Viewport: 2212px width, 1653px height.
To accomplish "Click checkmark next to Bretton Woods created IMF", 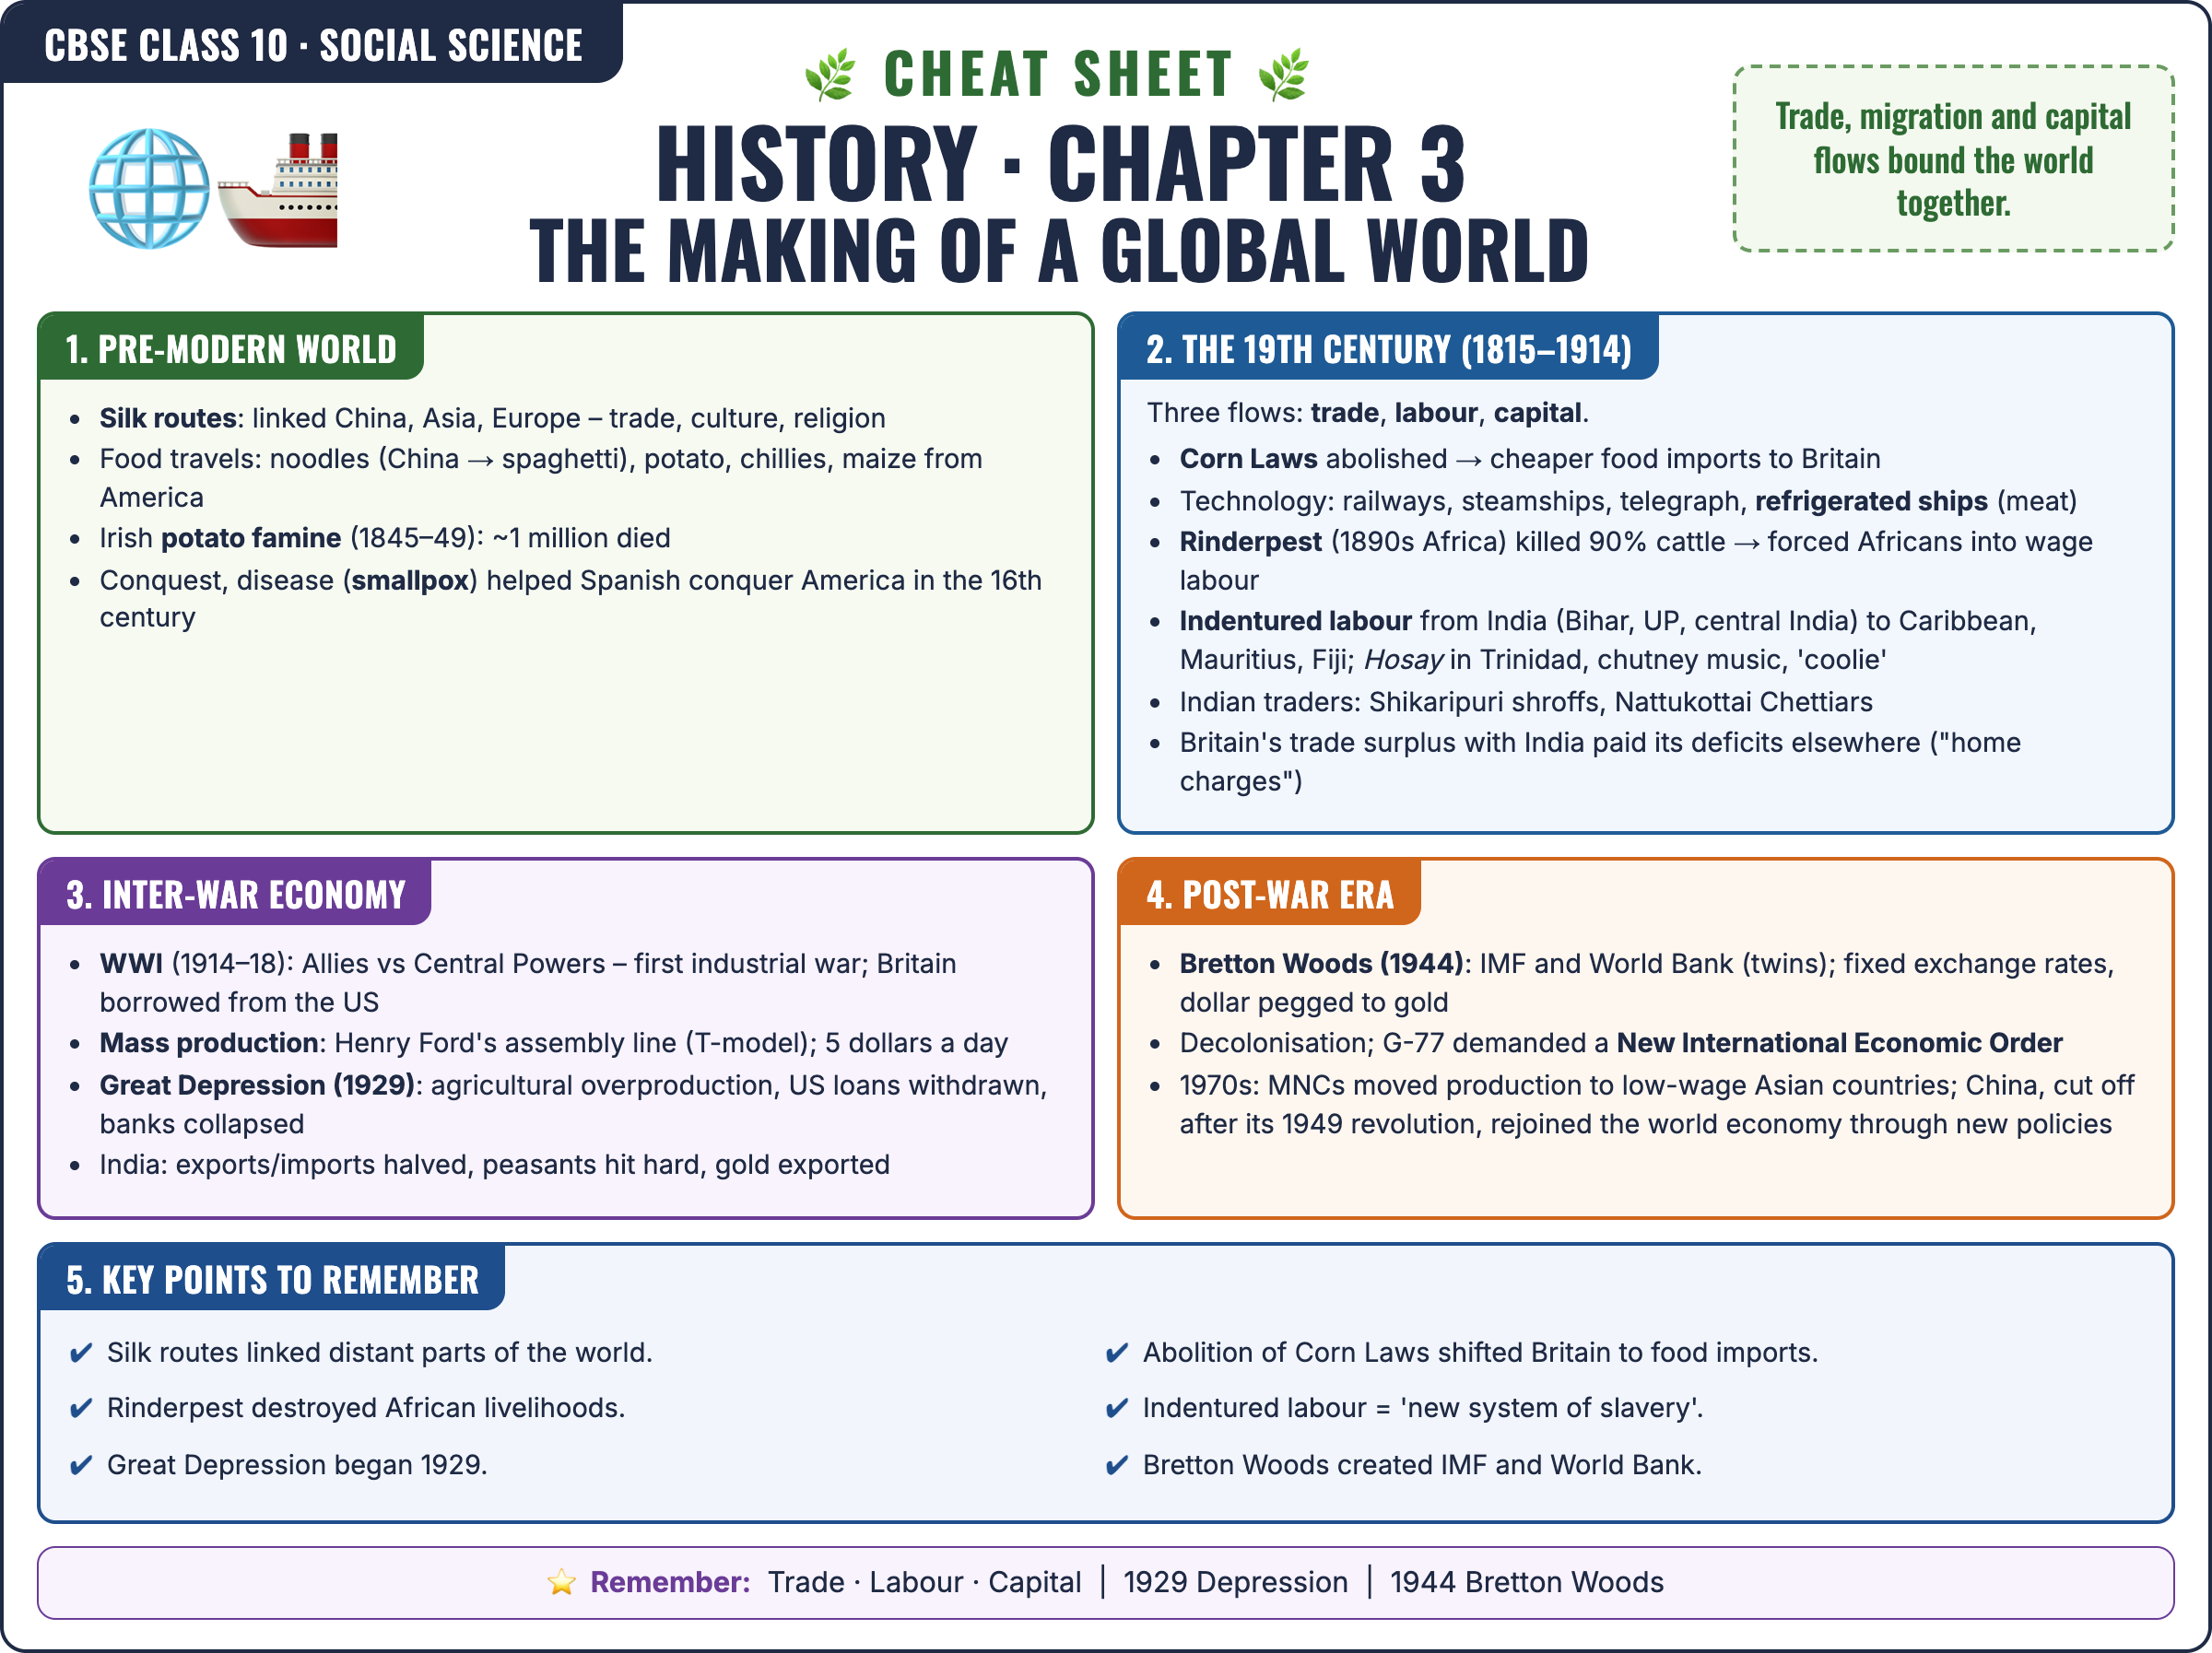I will pyautogui.click(x=1117, y=1466).
